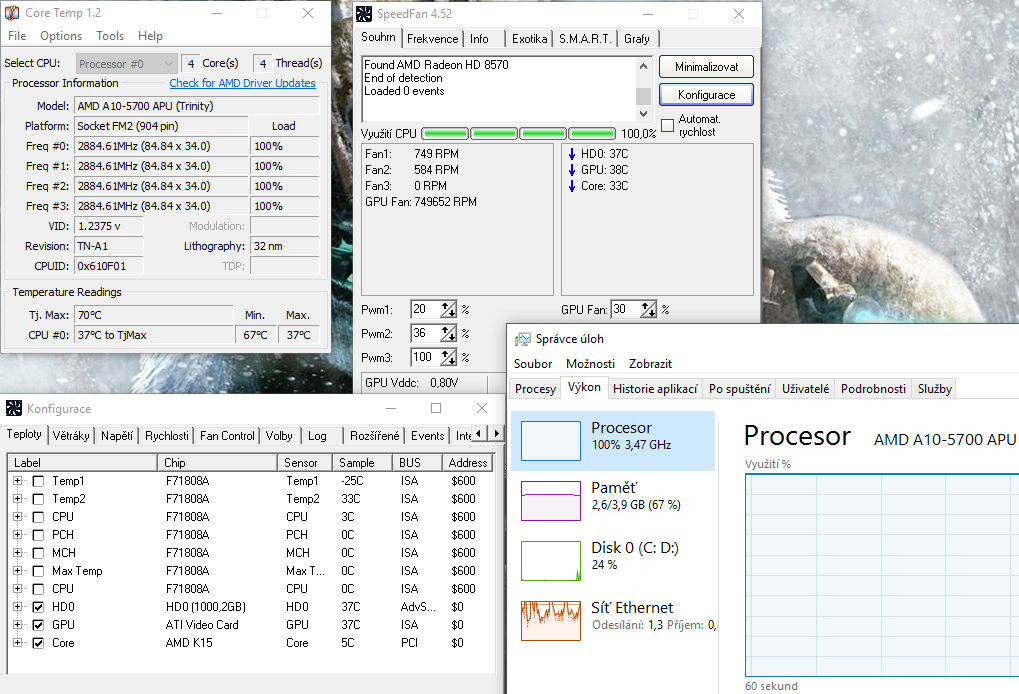Expand the PCH tree row
This screenshot has width=1019, height=694.
(17, 535)
